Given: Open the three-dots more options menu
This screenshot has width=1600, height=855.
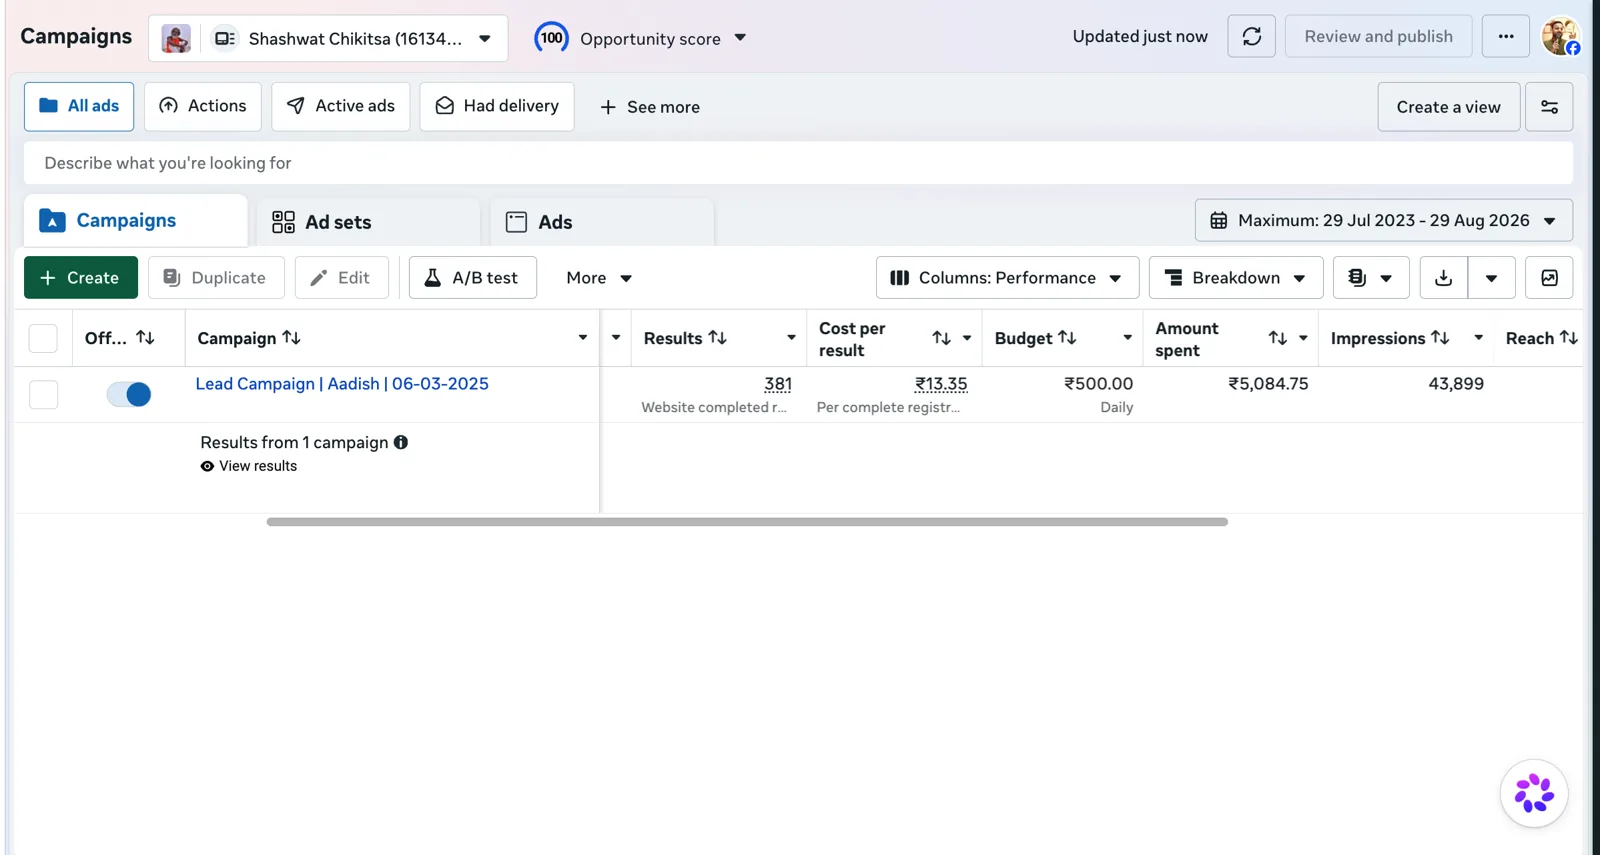Looking at the screenshot, I should pyautogui.click(x=1505, y=37).
